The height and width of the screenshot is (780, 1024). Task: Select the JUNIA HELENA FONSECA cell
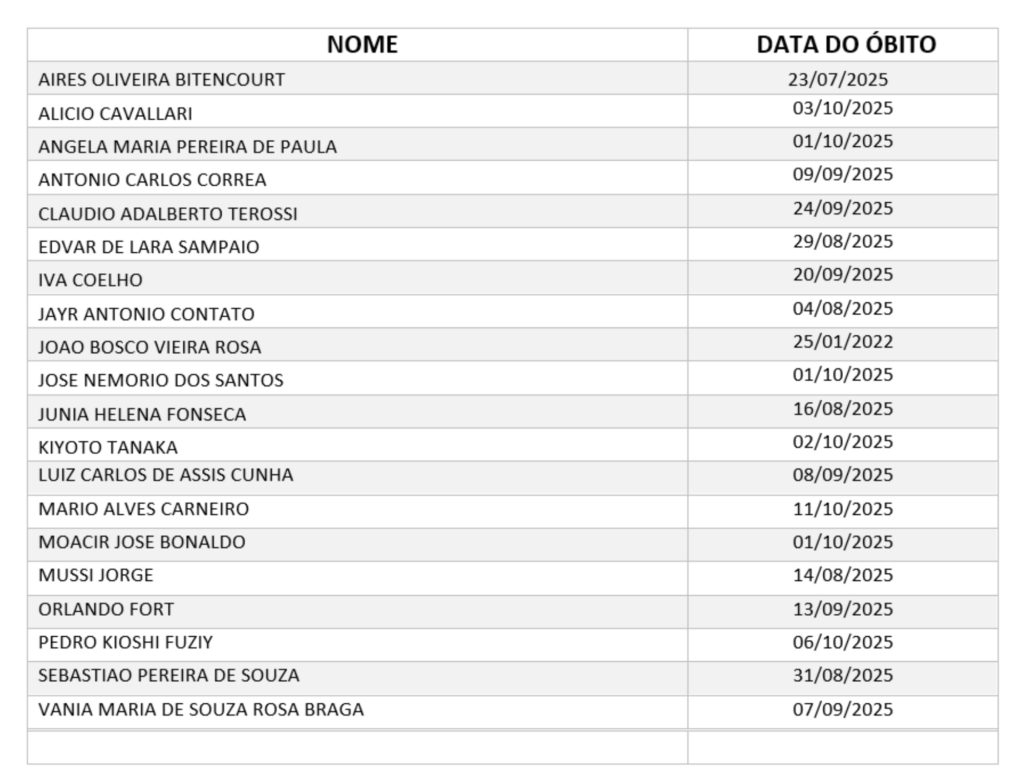click(142, 414)
